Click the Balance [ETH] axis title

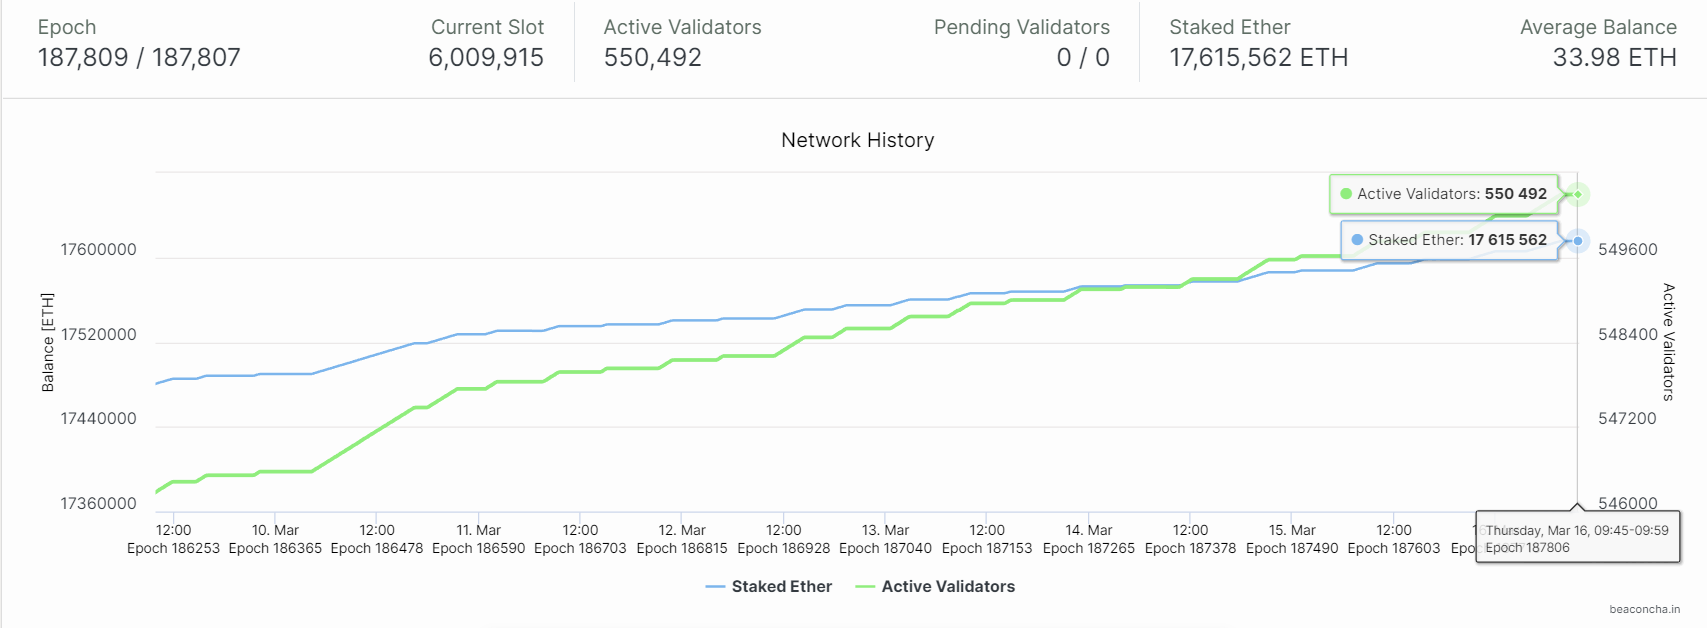[x=47, y=342]
